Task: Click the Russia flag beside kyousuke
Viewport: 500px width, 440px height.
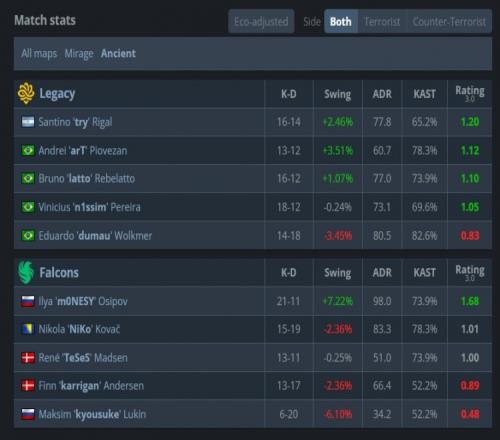Action: click(x=28, y=414)
